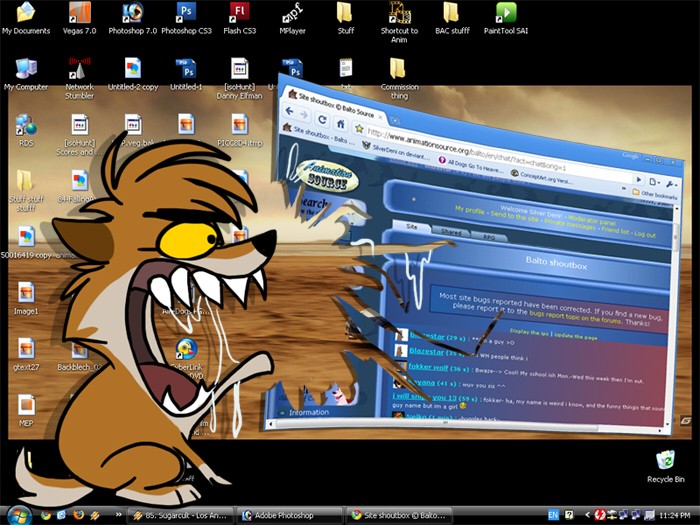Select the Untitled-1 Photoshop file icon
The image size is (700, 525).
tap(186, 74)
